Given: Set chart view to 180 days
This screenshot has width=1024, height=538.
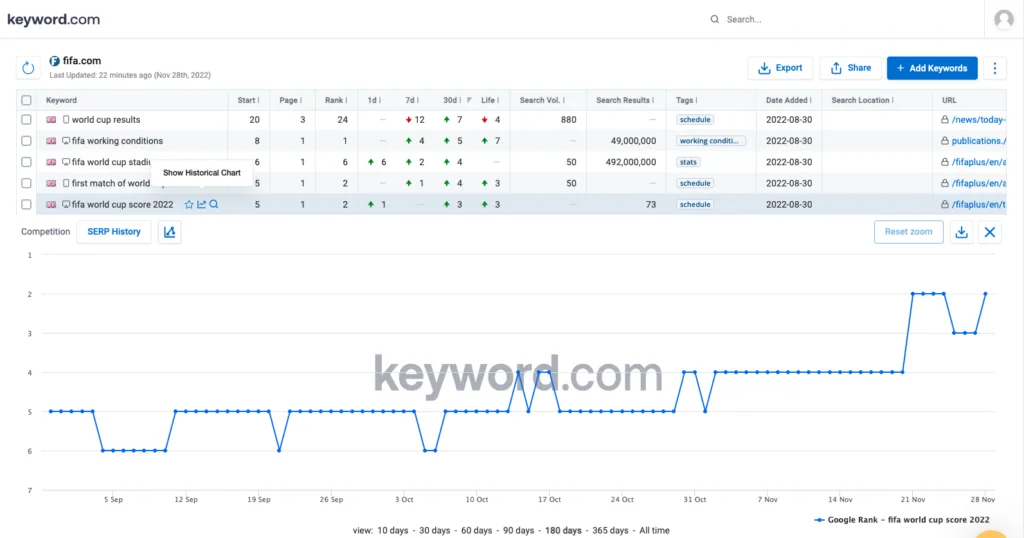Looking at the screenshot, I should click(x=563, y=530).
